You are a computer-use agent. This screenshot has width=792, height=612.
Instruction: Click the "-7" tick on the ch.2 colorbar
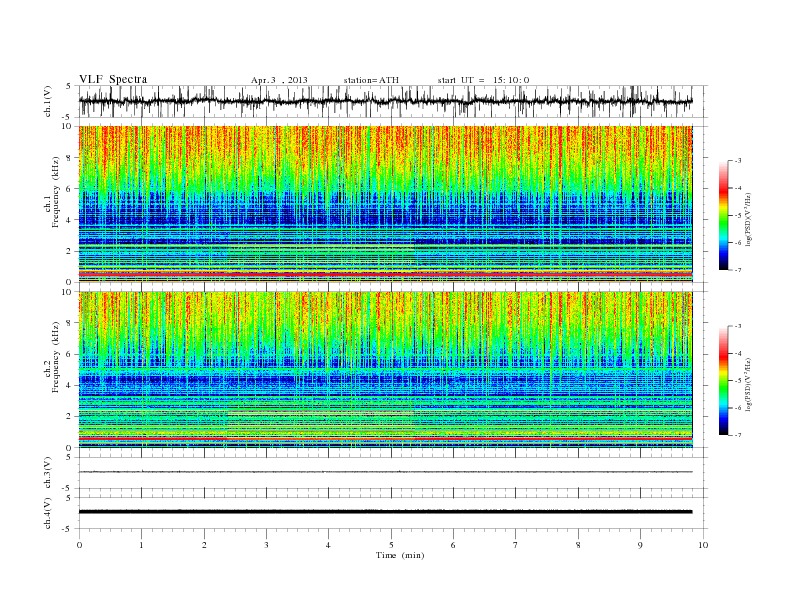737,435
